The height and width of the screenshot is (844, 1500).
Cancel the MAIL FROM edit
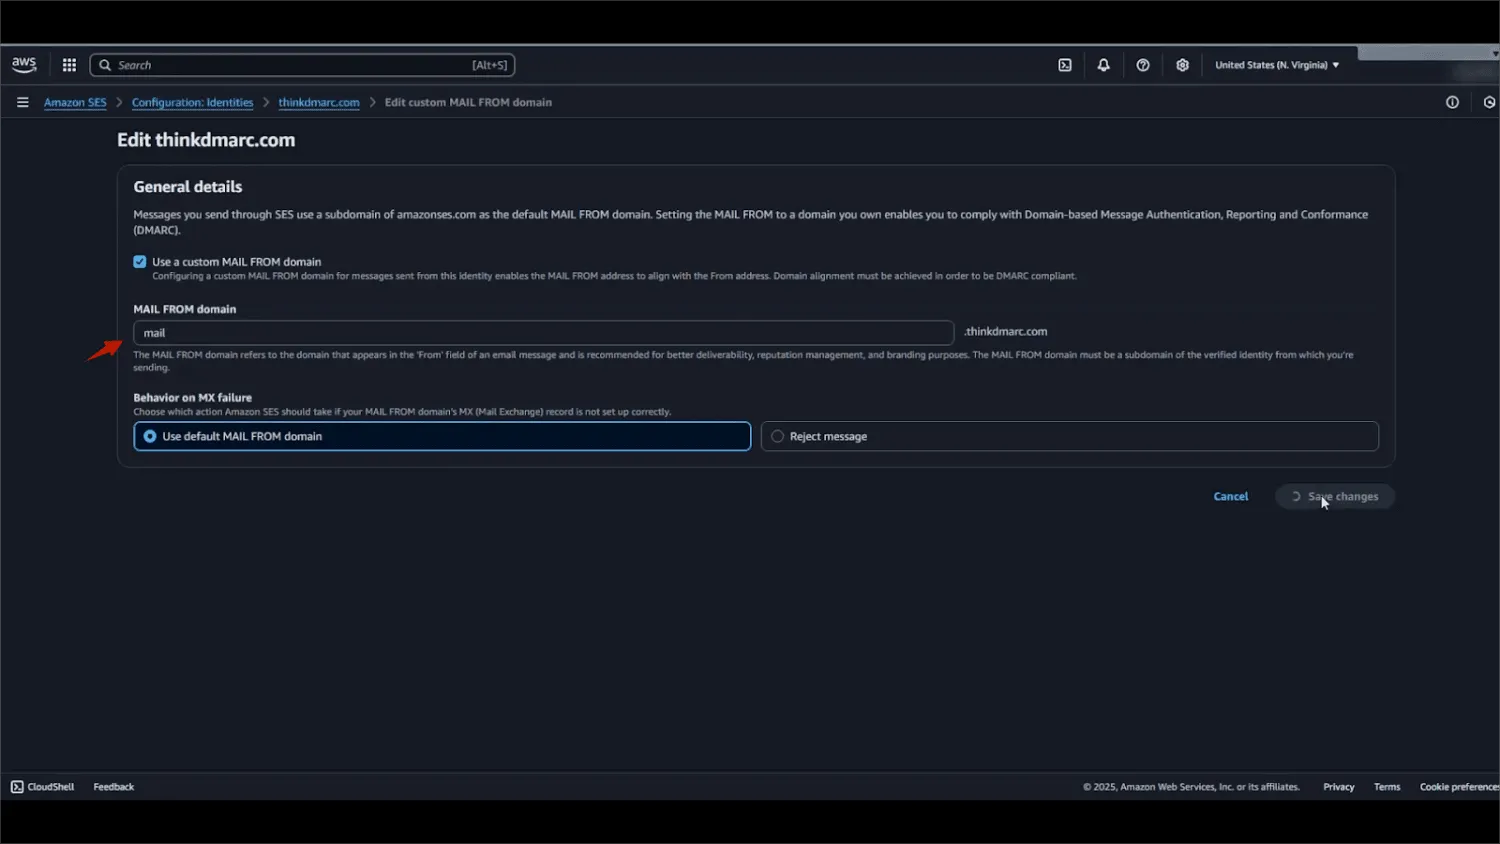coord(1231,496)
